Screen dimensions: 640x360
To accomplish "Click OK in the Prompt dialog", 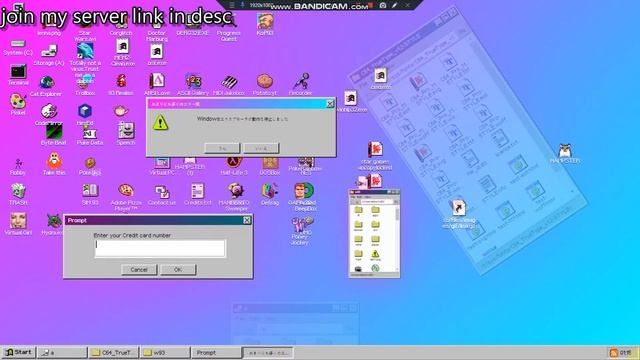I will [x=178, y=270].
